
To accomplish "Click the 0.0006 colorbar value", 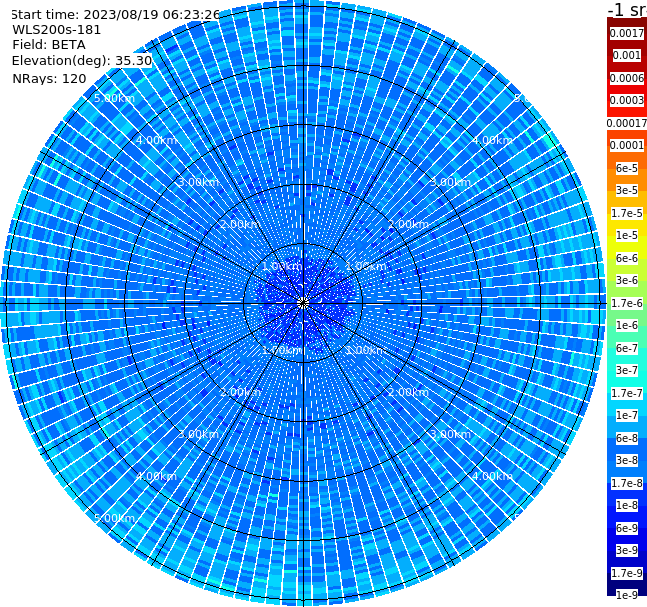I will [627, 78].
